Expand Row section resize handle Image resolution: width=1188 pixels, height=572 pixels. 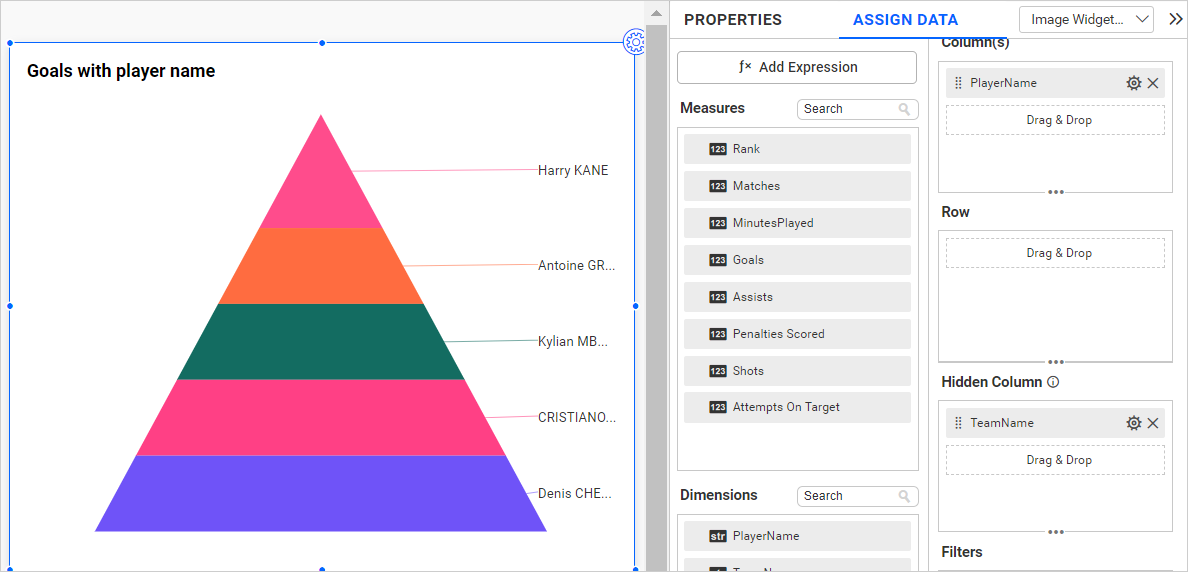1055,361
